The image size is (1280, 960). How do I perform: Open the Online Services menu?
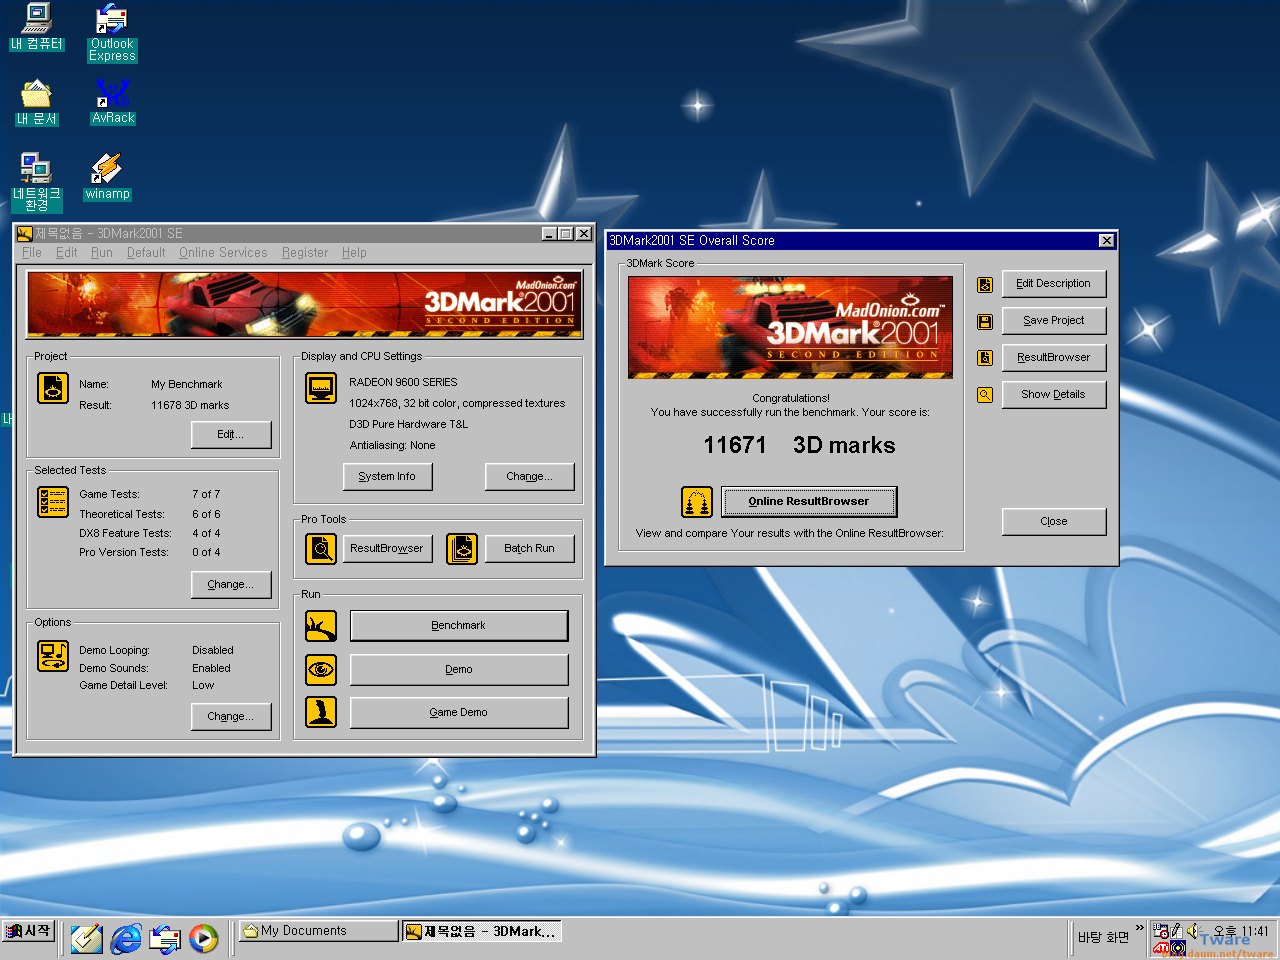pyautogui.click(x=223, y=253)
